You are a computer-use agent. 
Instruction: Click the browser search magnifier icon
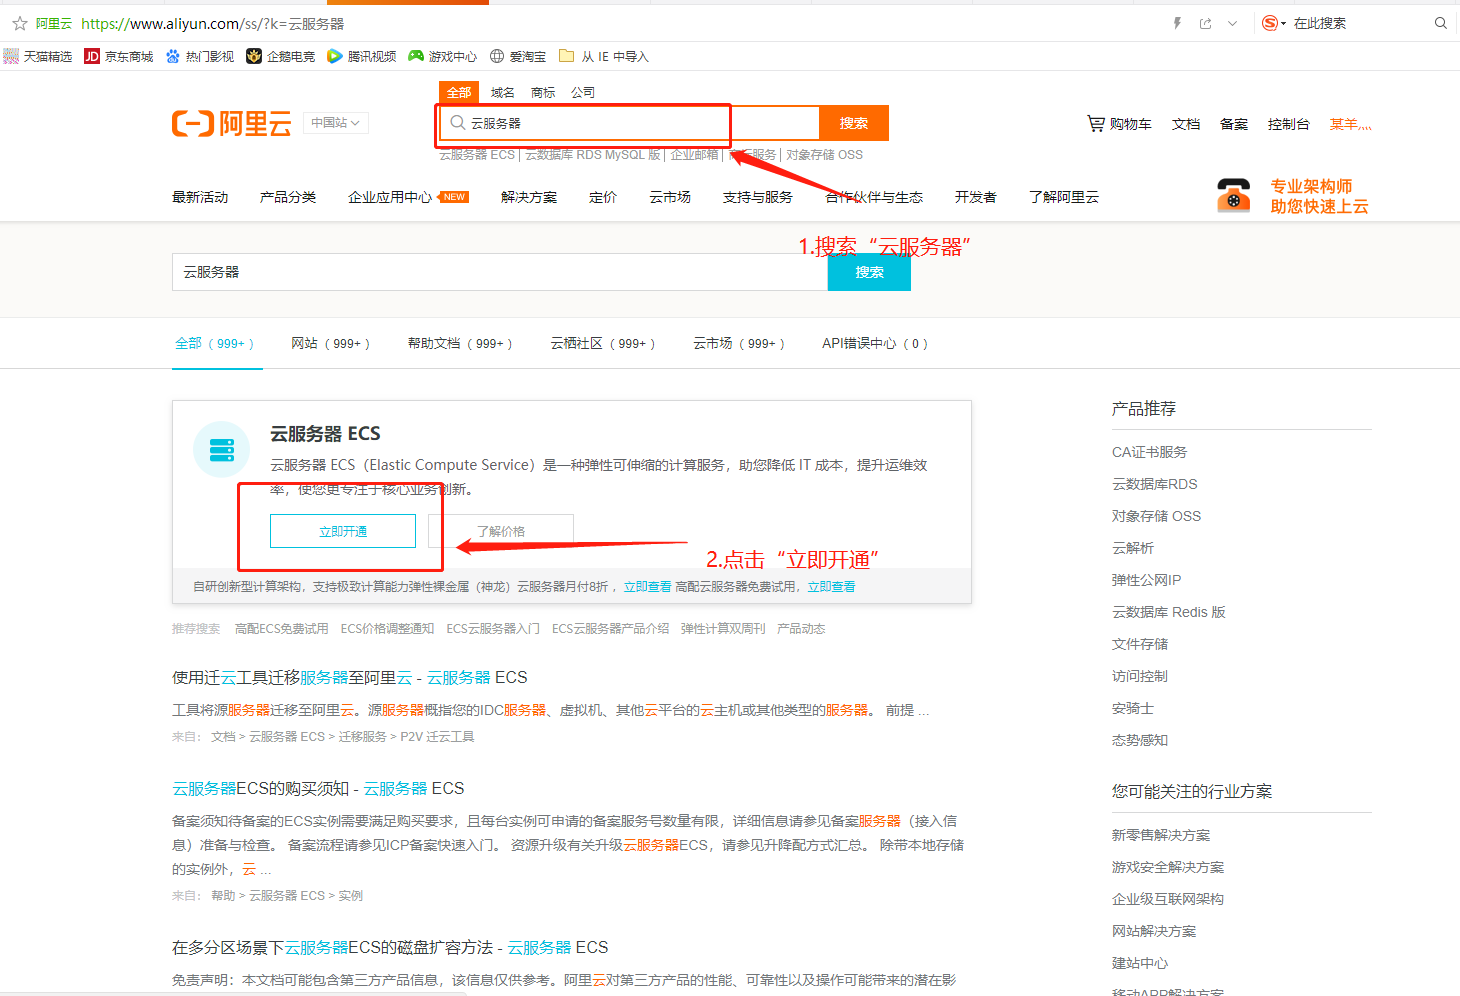pyautogui.click(x=1441, y=23)
